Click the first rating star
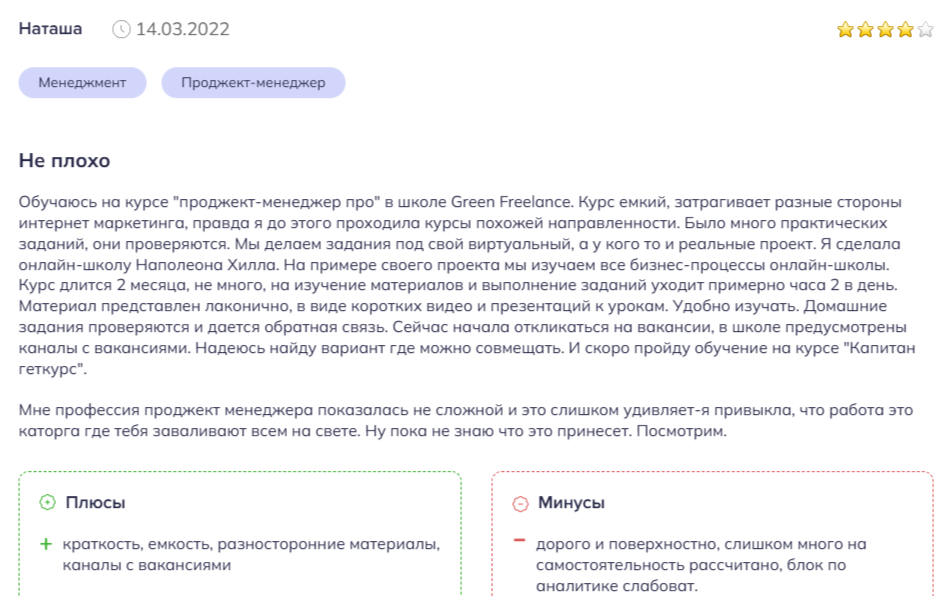This screenshot has height=596, width=942. tap(845, 29)
